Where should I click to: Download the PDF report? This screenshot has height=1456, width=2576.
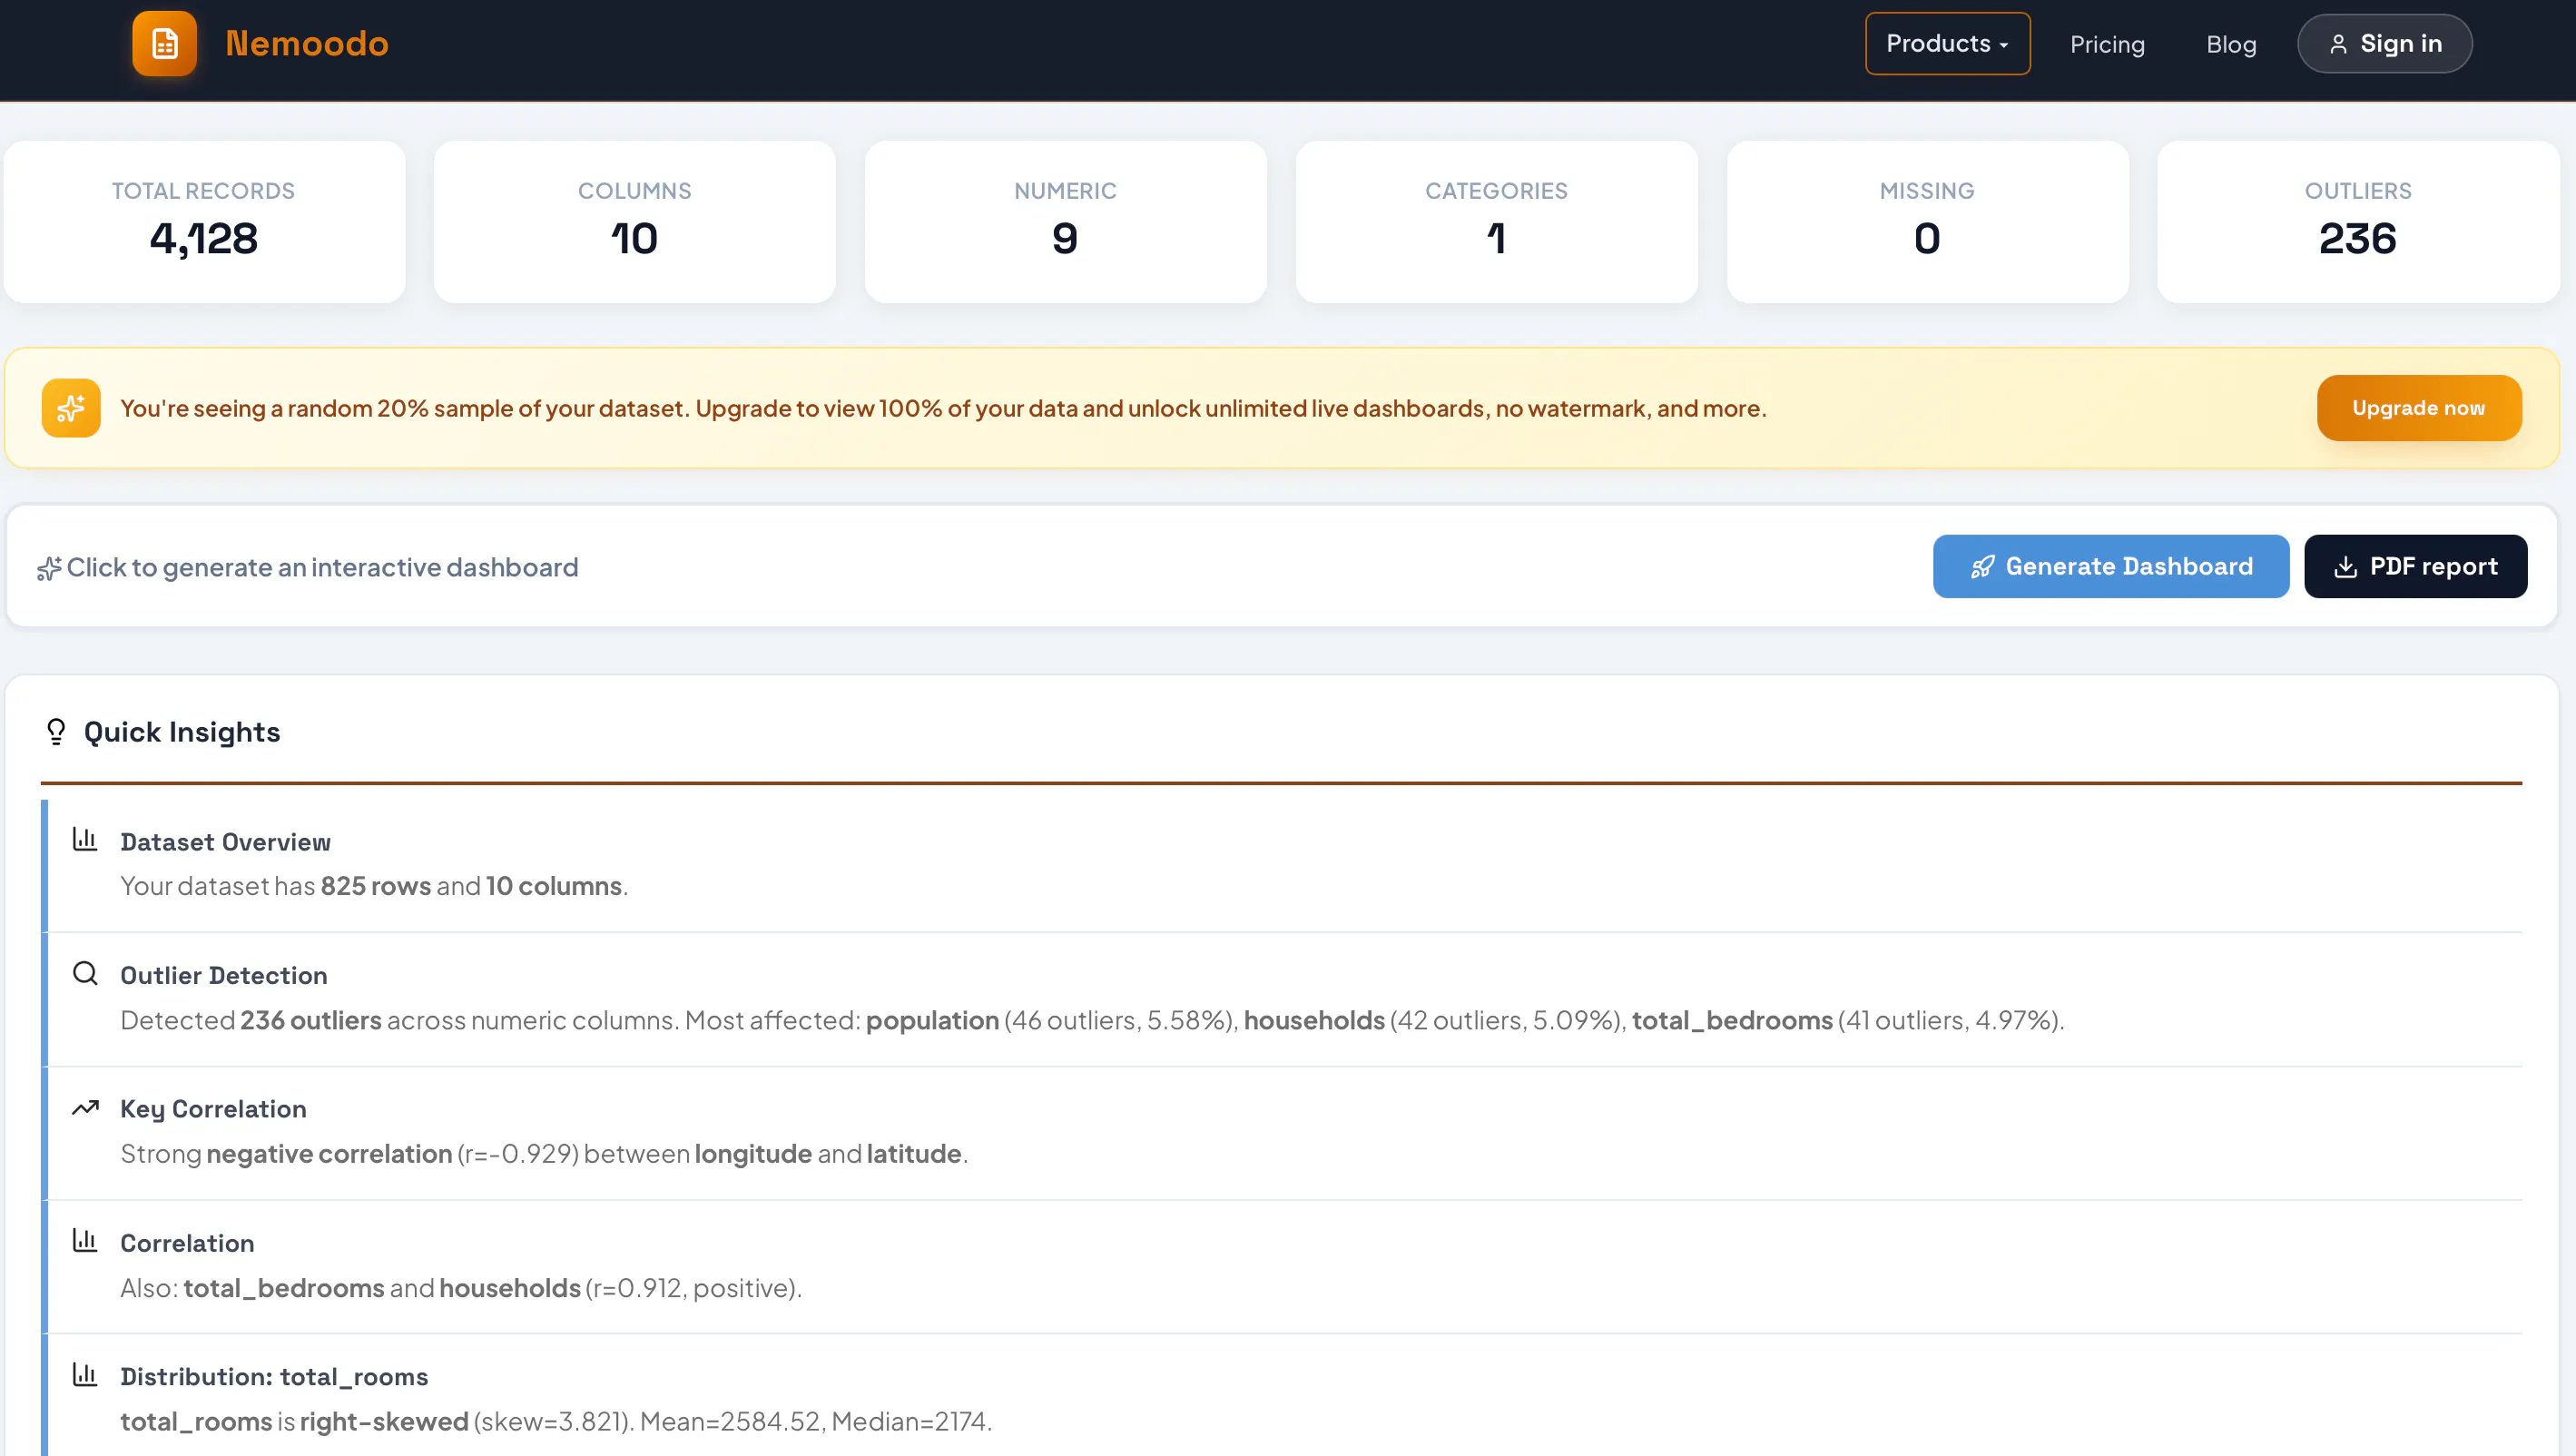click(2415, 566)
